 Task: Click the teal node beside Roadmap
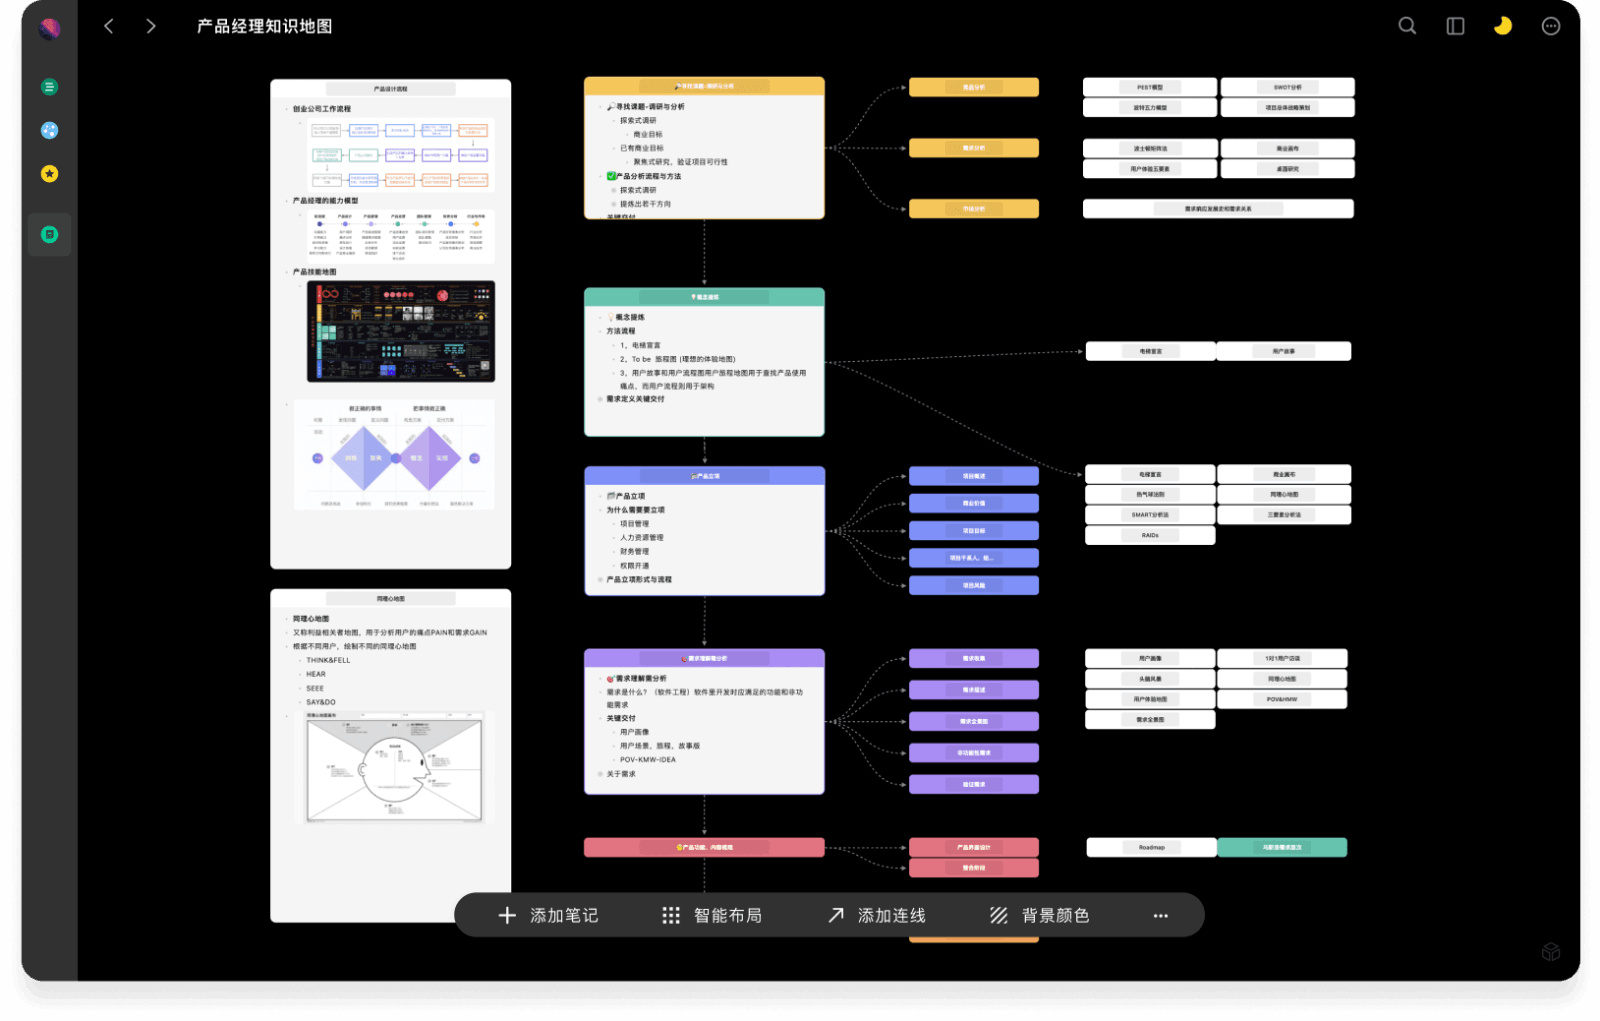(1282, 847)
